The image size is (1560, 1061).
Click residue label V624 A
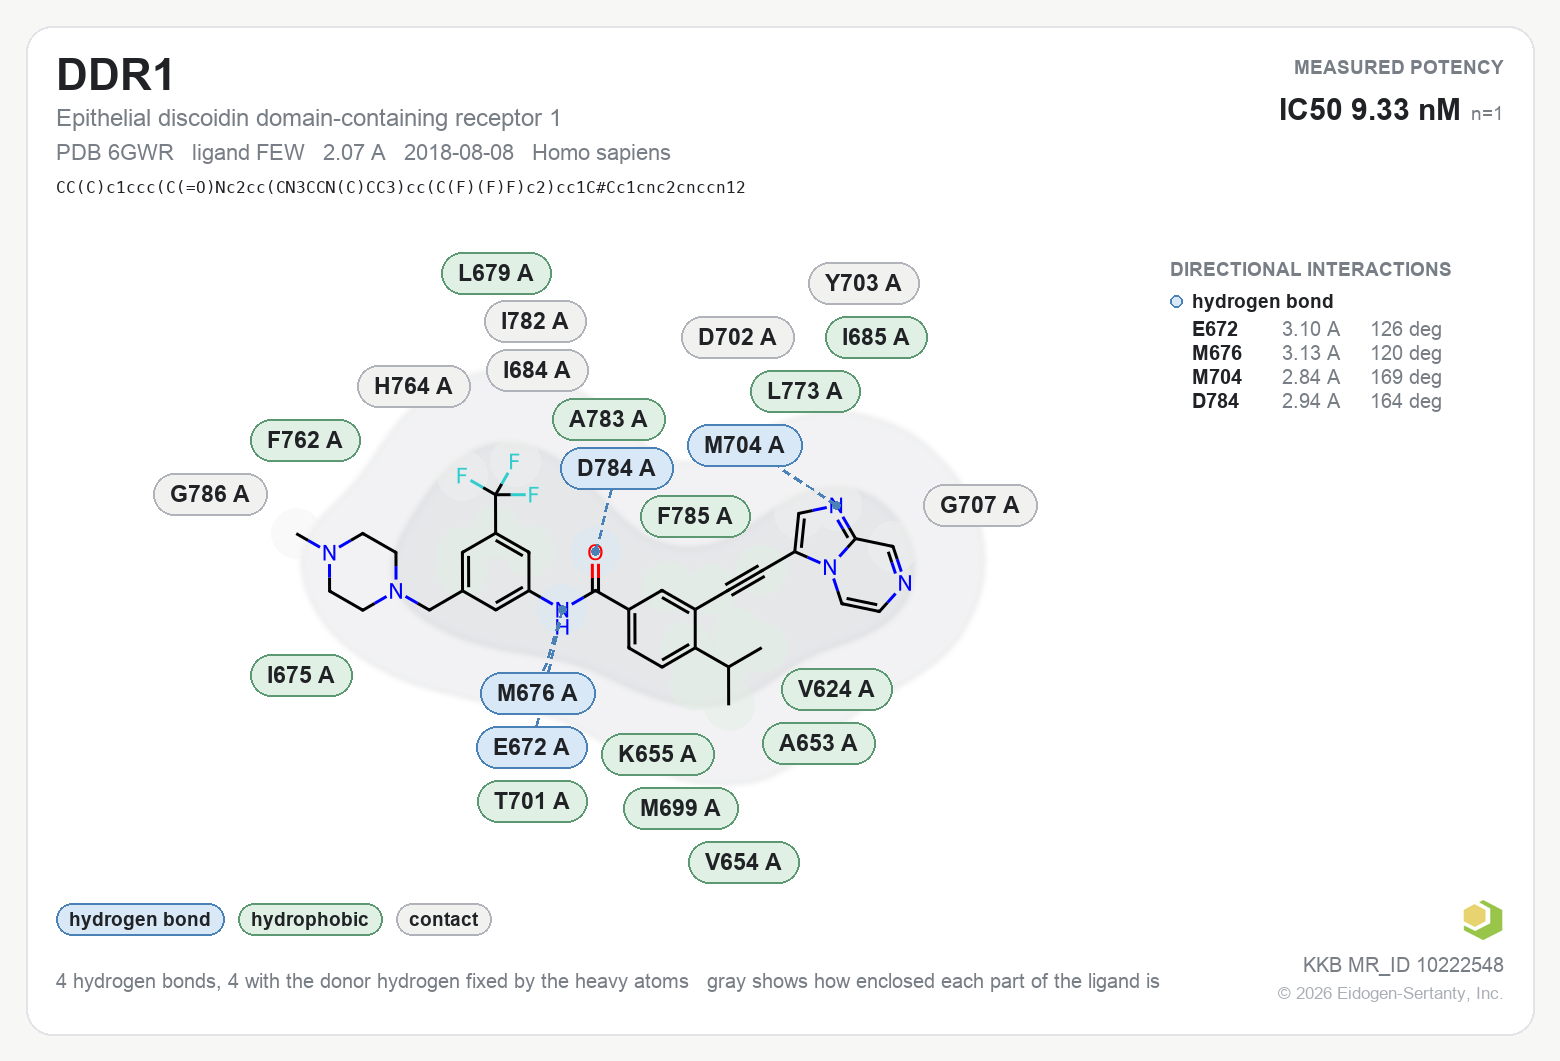[836, 689]
